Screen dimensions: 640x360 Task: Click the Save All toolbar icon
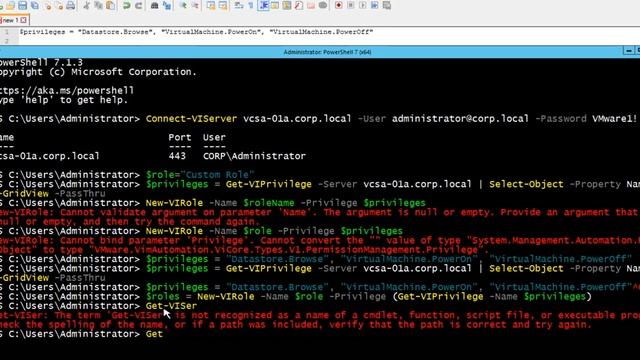35,5
